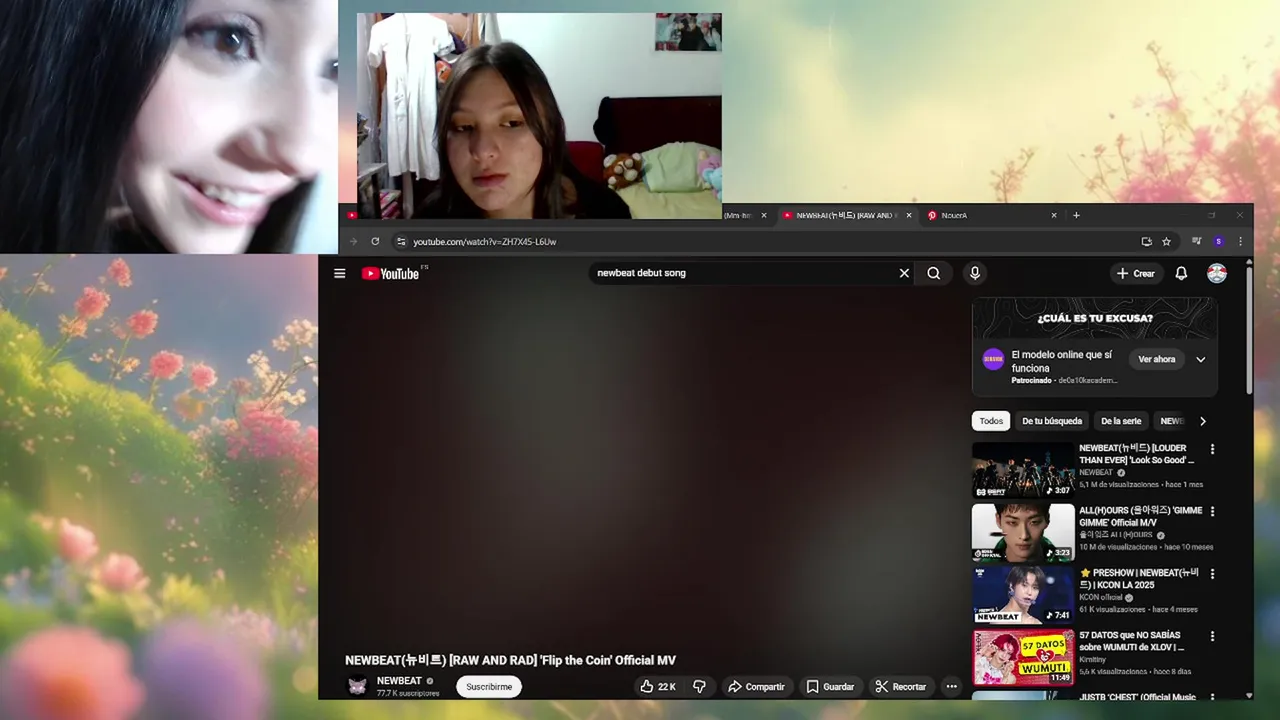Screen dimensions: 1280x720
Task: Expand the sponsored ad chevron
Action: coord(1200,359)
